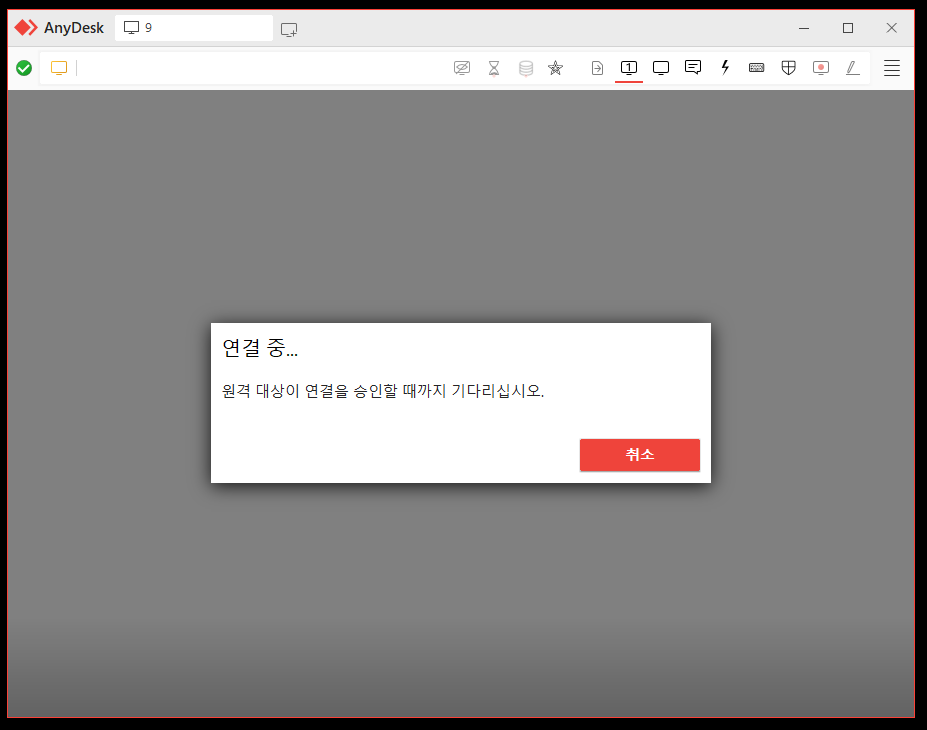Screen dimensions: 927x730
Task: Open the lightning bolt actions menu
Action: point(725,67)
